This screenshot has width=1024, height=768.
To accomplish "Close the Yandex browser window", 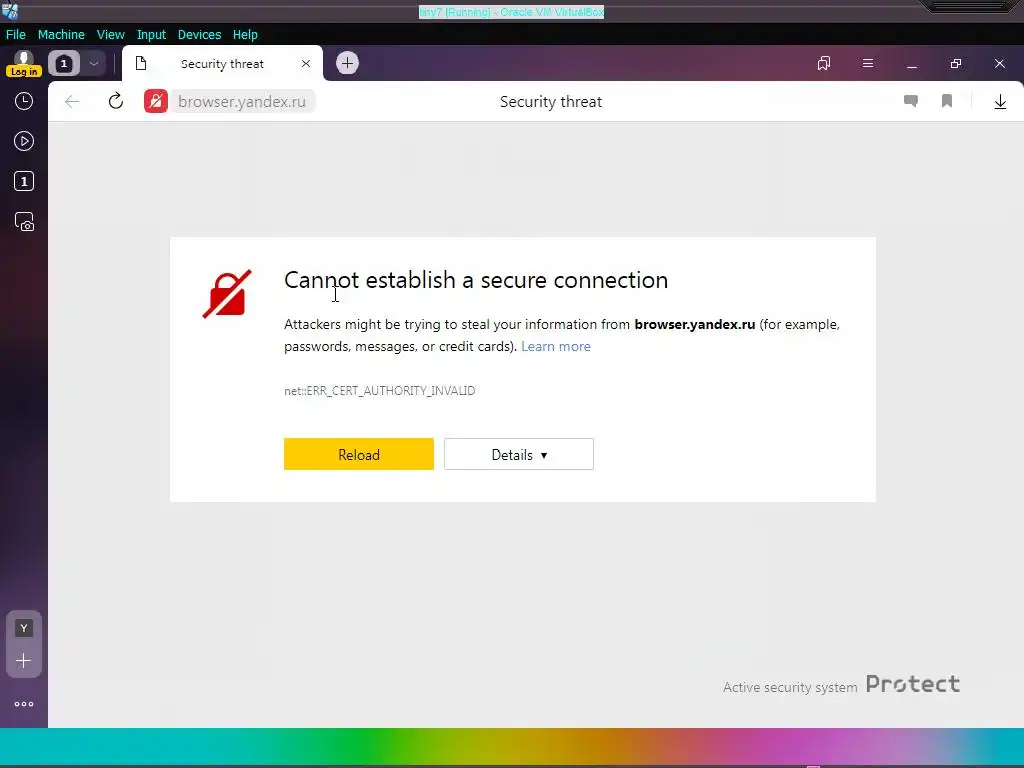I will point(1000,63).
